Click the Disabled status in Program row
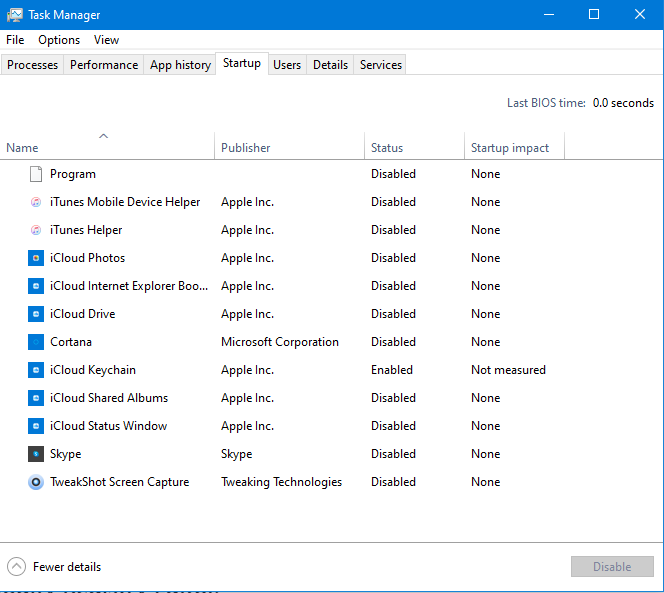This screenshot has height=593, width=664. 393,174
